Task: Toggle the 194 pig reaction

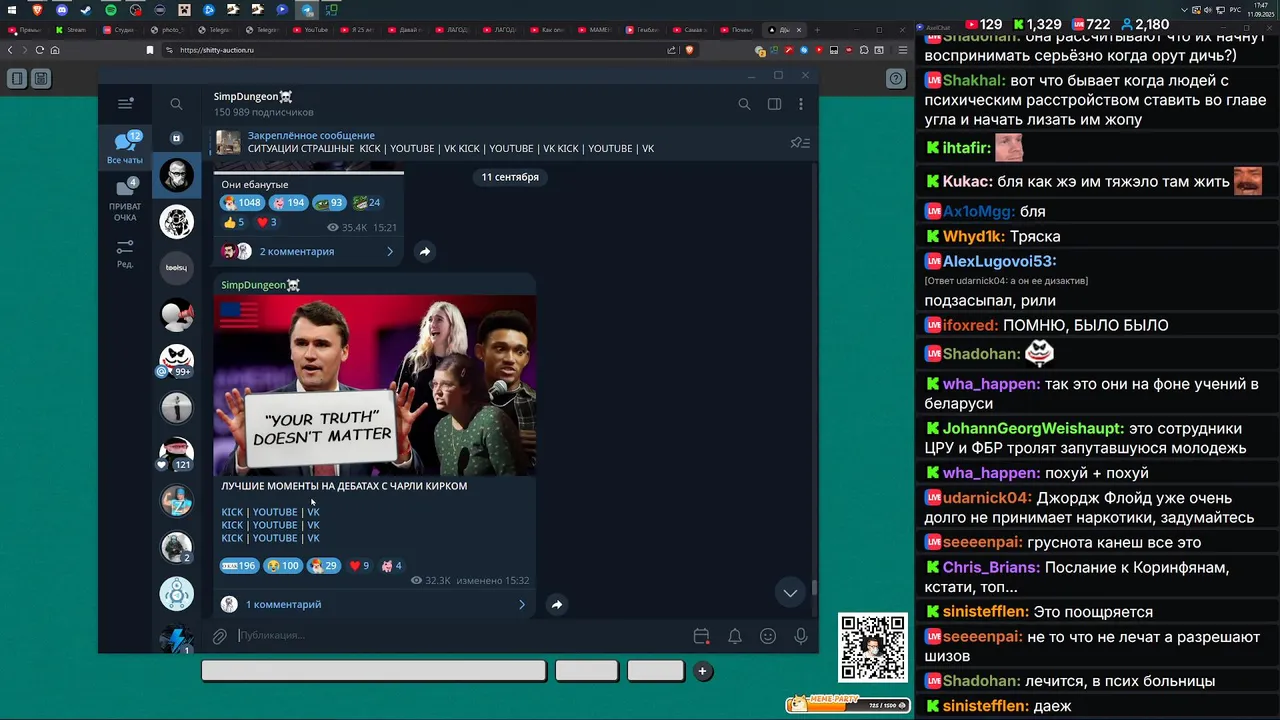Action: tap(288, 203)
